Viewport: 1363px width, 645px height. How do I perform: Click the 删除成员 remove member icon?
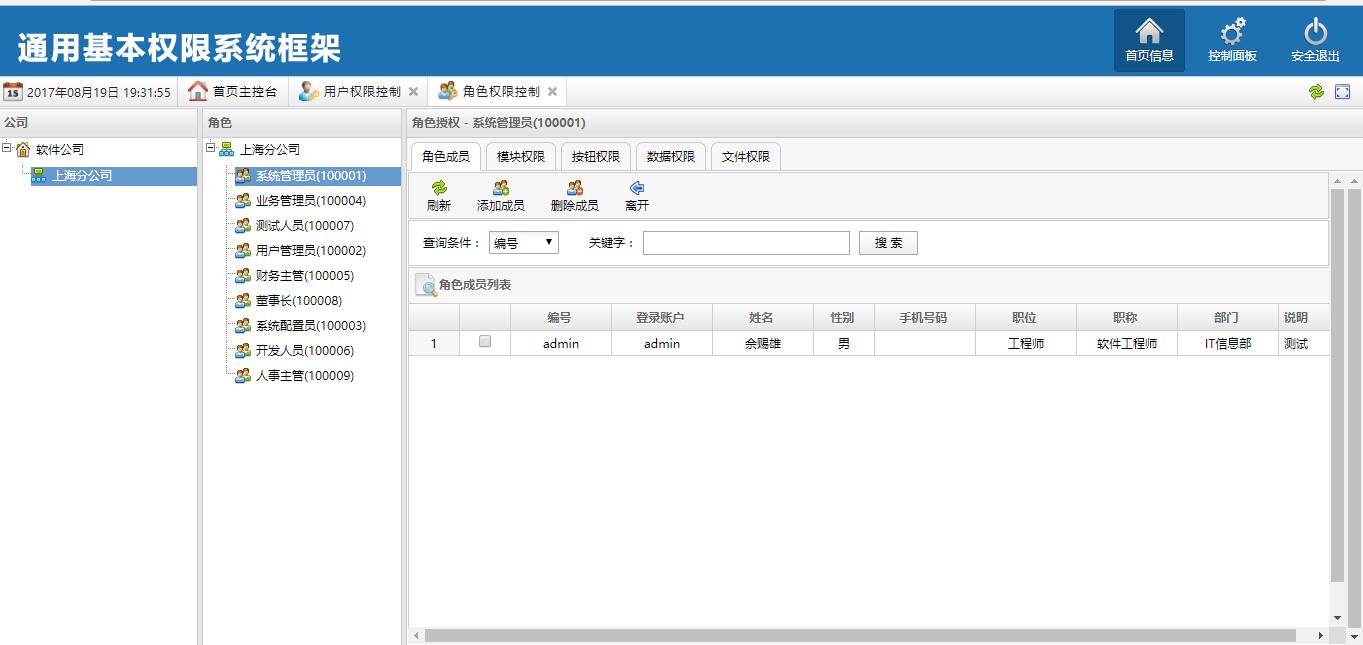(574, 188)
